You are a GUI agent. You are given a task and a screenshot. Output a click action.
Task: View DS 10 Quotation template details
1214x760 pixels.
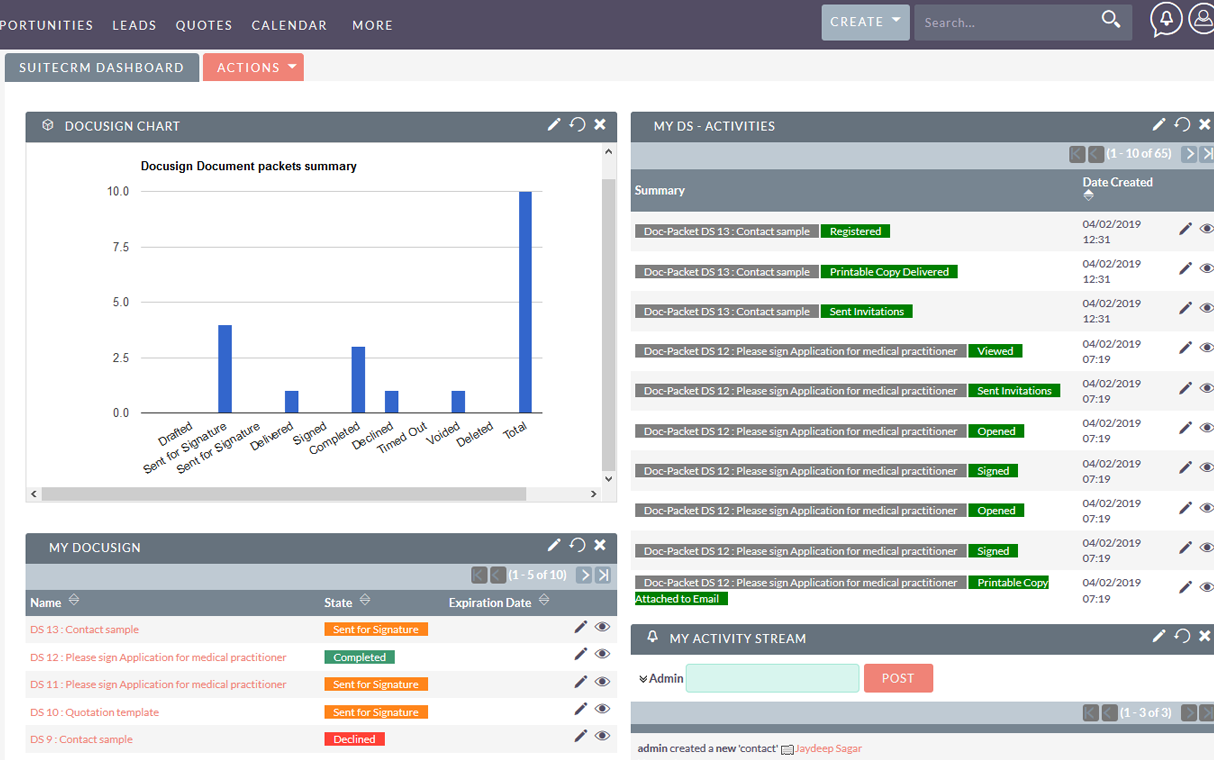pyautogui.click(x=602, y=709)
